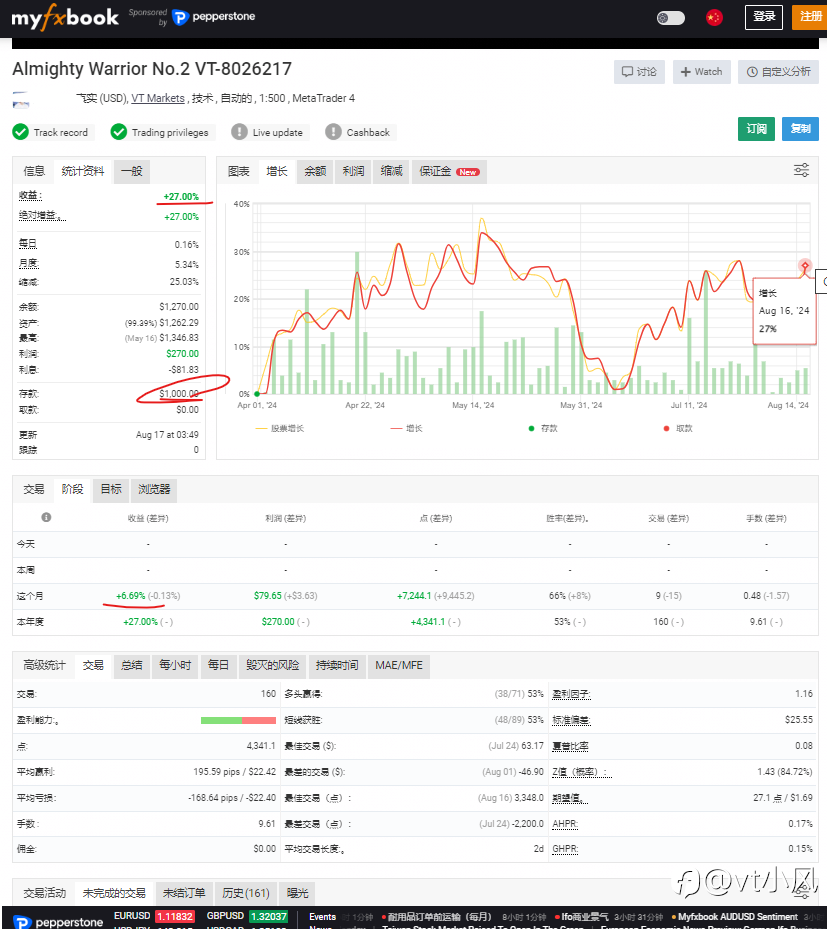Open the 持续时间 duration tab
This screenshot has width=827, height=929.
point(337,665)
